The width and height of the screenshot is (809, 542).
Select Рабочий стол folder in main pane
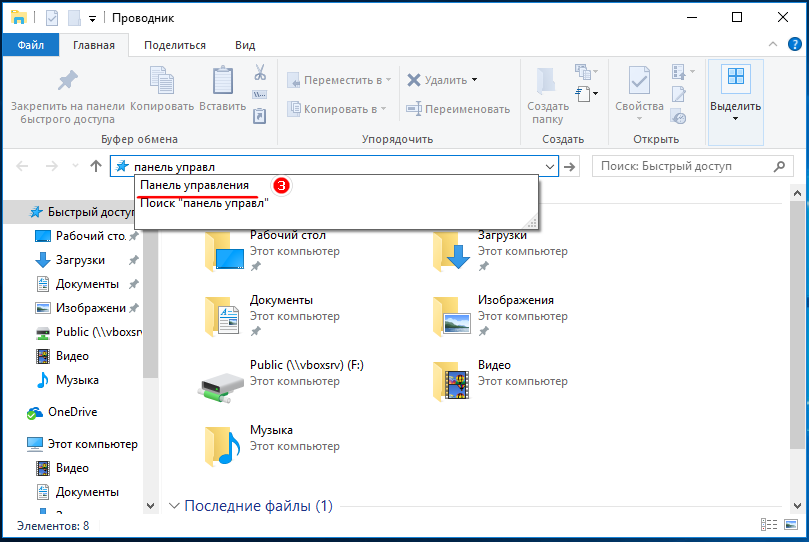tap(272, 251)
